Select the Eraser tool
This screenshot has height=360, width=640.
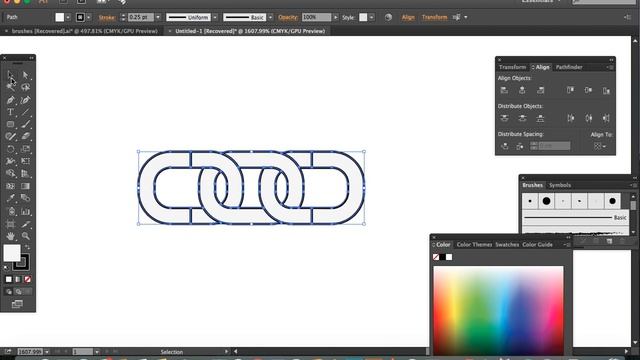[x=25, y=137]
